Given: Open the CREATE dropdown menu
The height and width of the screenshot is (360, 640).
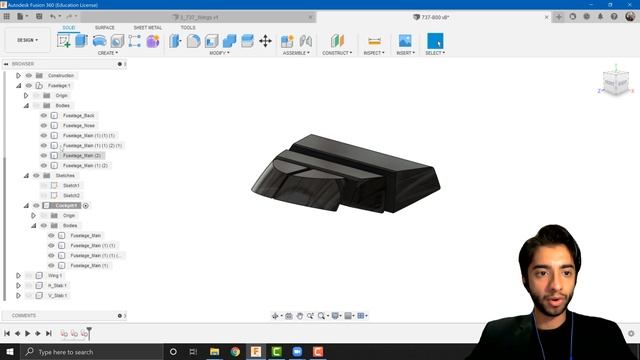Looking at the screenshot, I should (x=108, y=53).
